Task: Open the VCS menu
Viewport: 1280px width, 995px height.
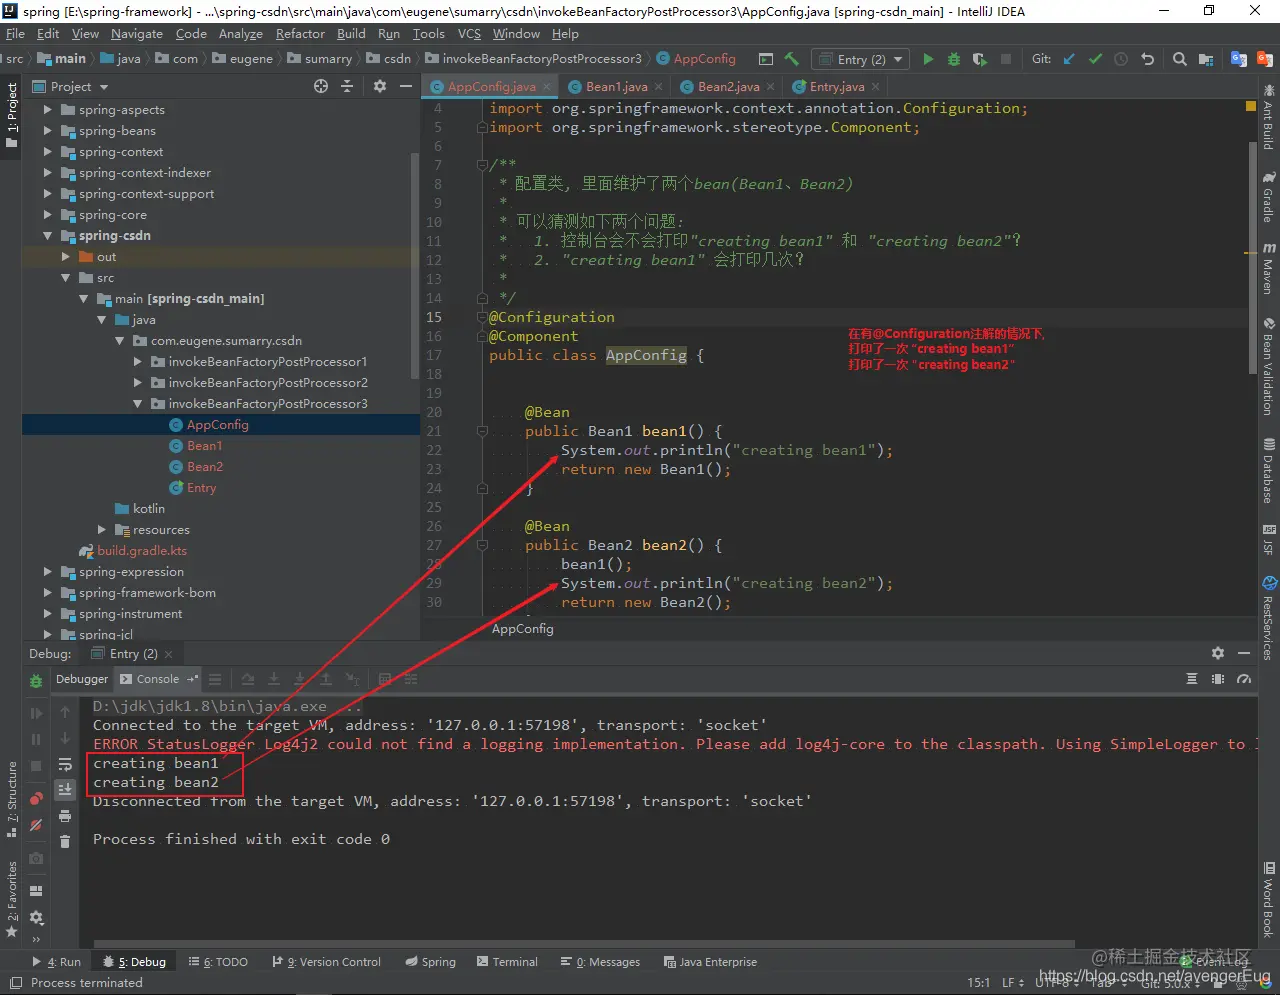Action: (x=469, y=34)
